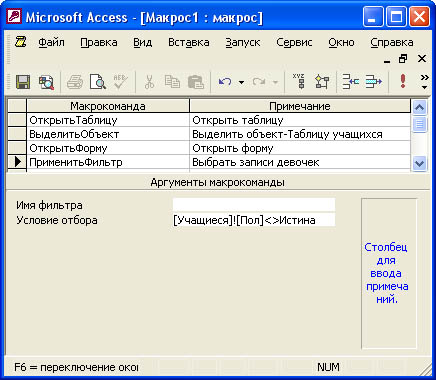Viewport: 436px width, 380px height.
Task: Click the Copy toolbar icon
Action: click(x=172, y=82)
